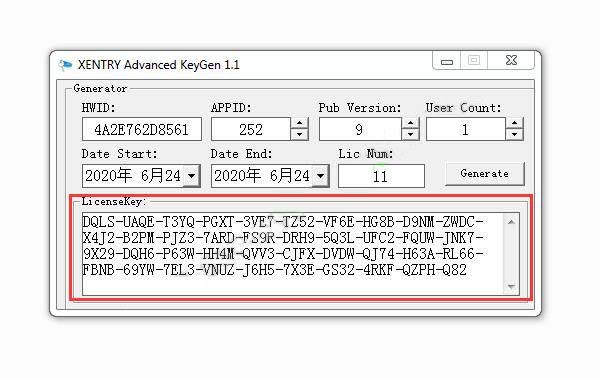The image size is (600, 380).
Task: Click the Generate button
Action: click(484, 174)
